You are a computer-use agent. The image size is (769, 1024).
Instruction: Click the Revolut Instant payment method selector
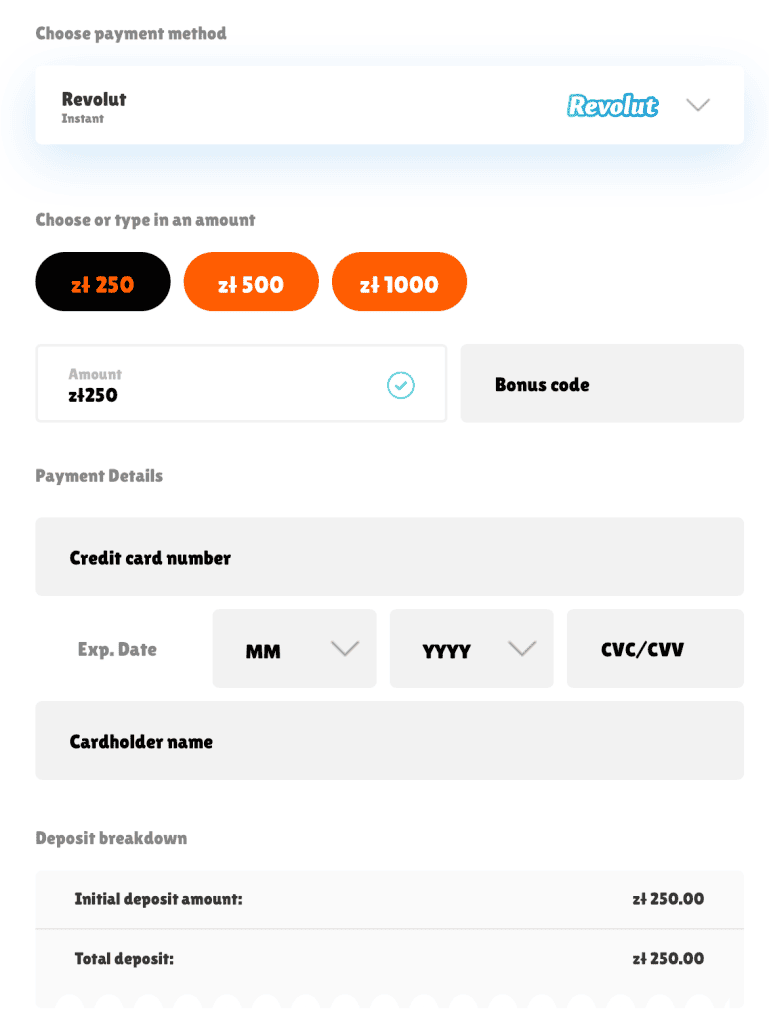(390, 105)
